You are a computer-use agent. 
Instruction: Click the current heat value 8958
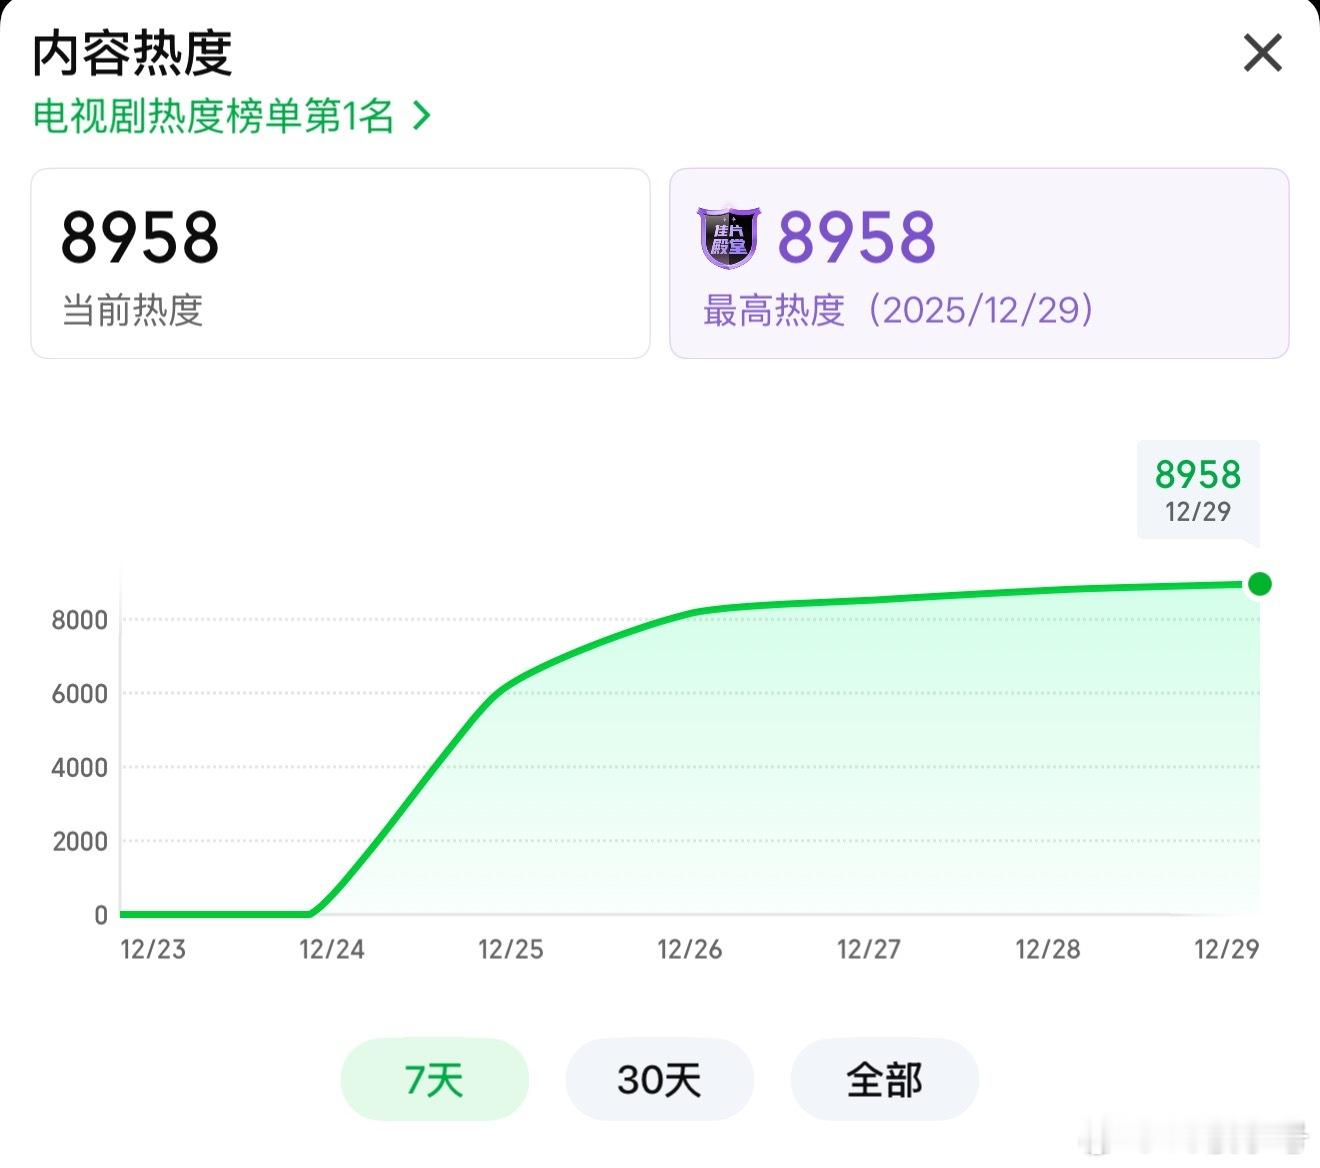pos(140,238)
